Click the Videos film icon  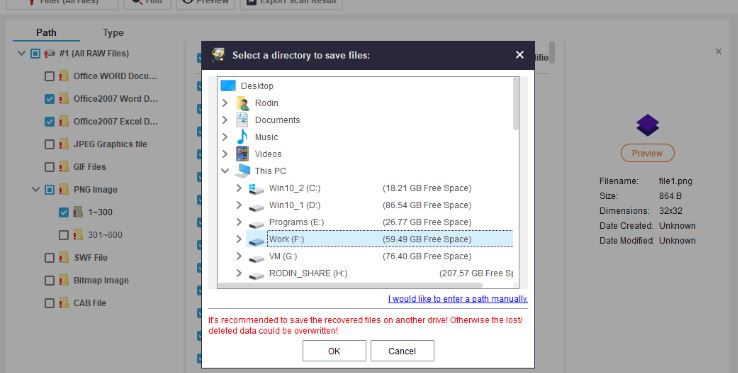(x=242, y=154)
